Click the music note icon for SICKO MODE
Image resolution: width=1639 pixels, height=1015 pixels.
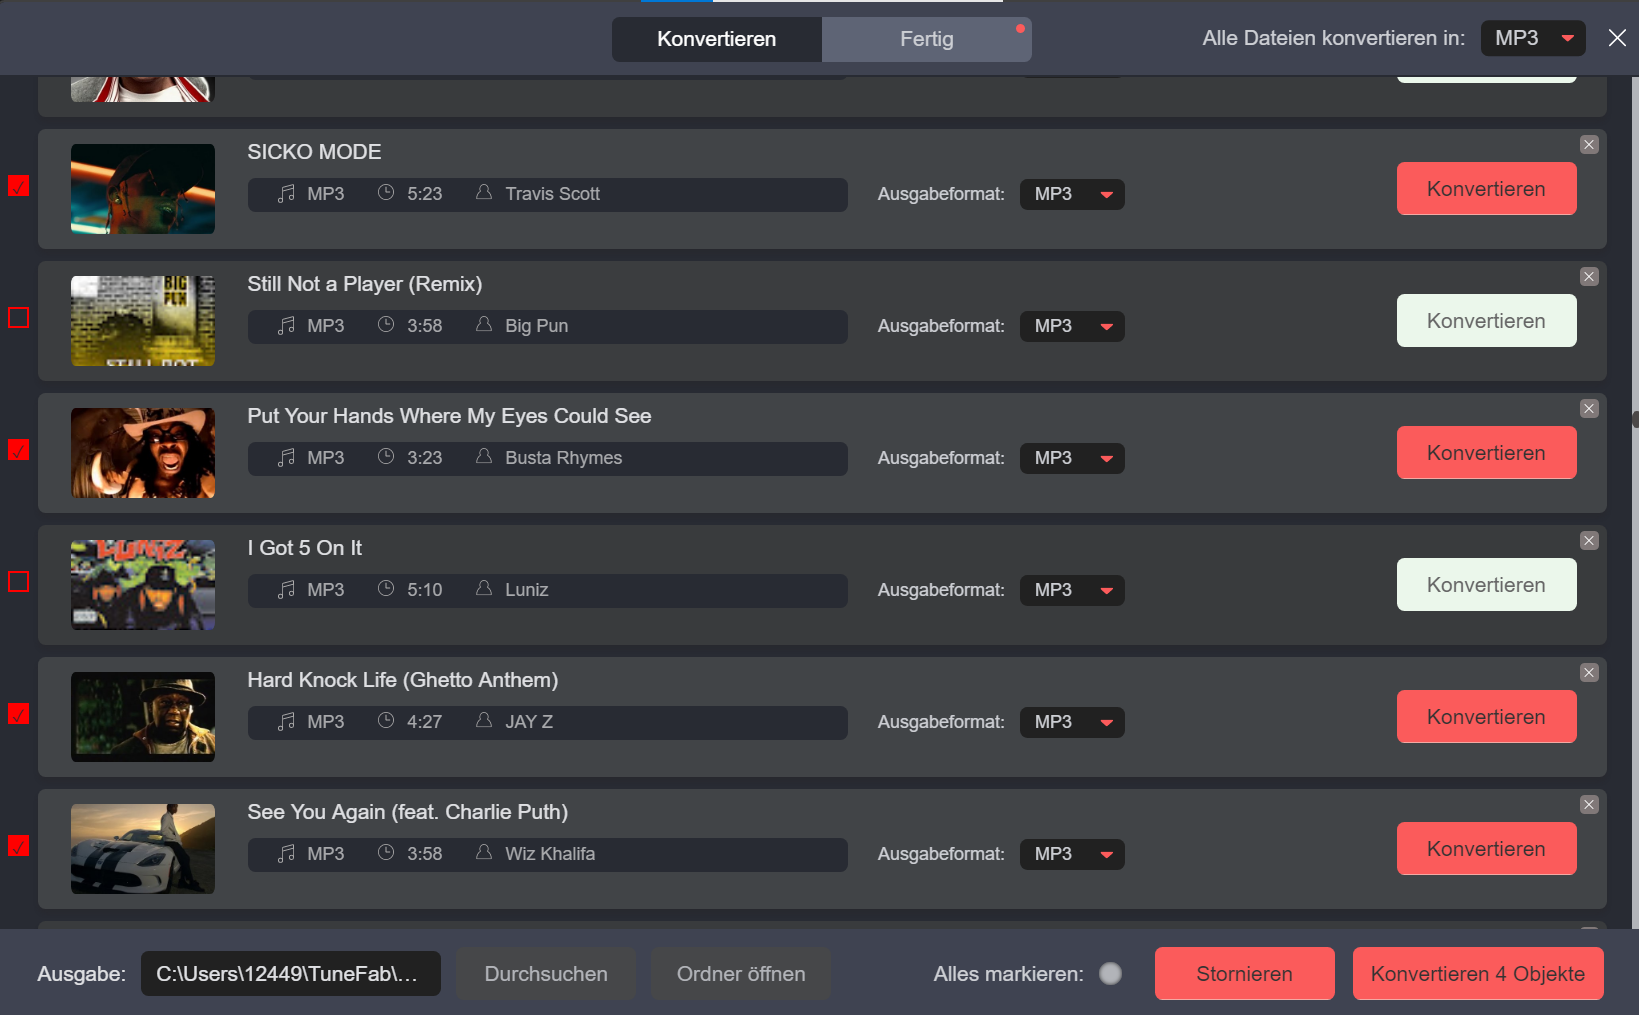pyautogui.click(x=286, y=194)
